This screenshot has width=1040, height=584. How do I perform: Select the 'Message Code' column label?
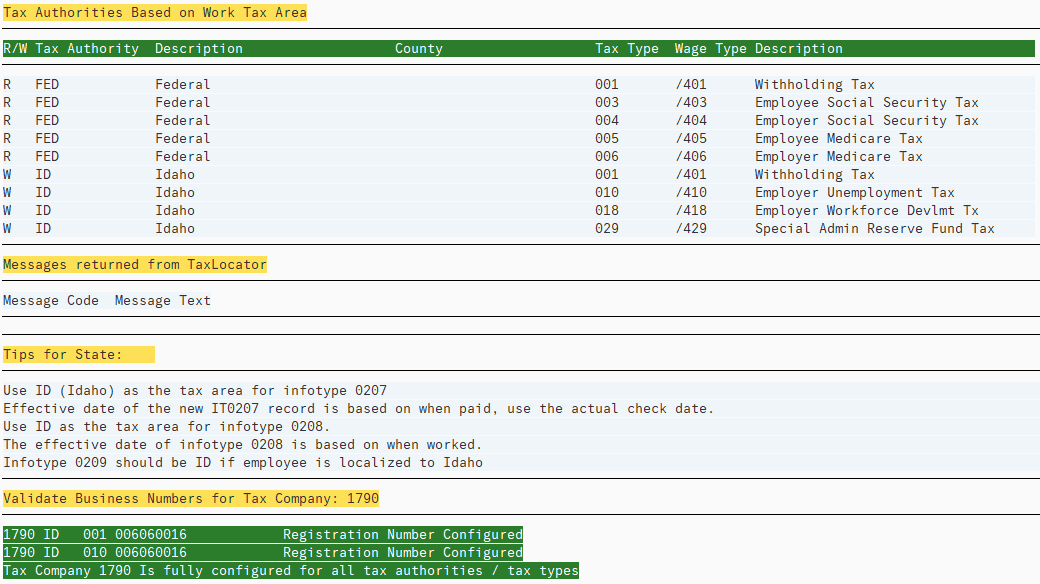click(50, 300)
